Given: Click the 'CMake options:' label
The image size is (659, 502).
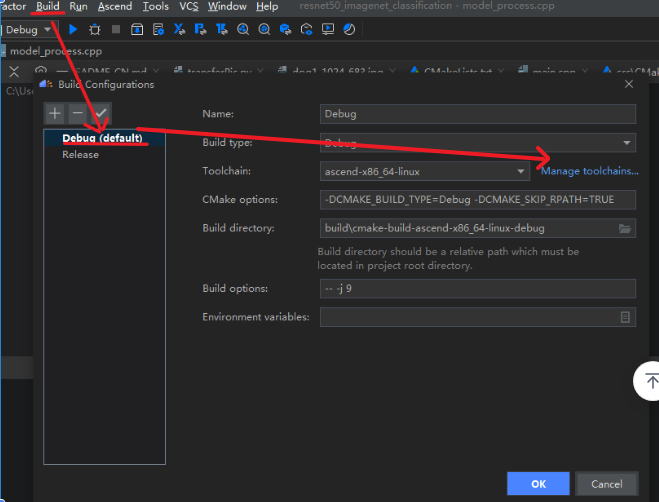Looking at the screenshot, I should (x=240, y=200).
